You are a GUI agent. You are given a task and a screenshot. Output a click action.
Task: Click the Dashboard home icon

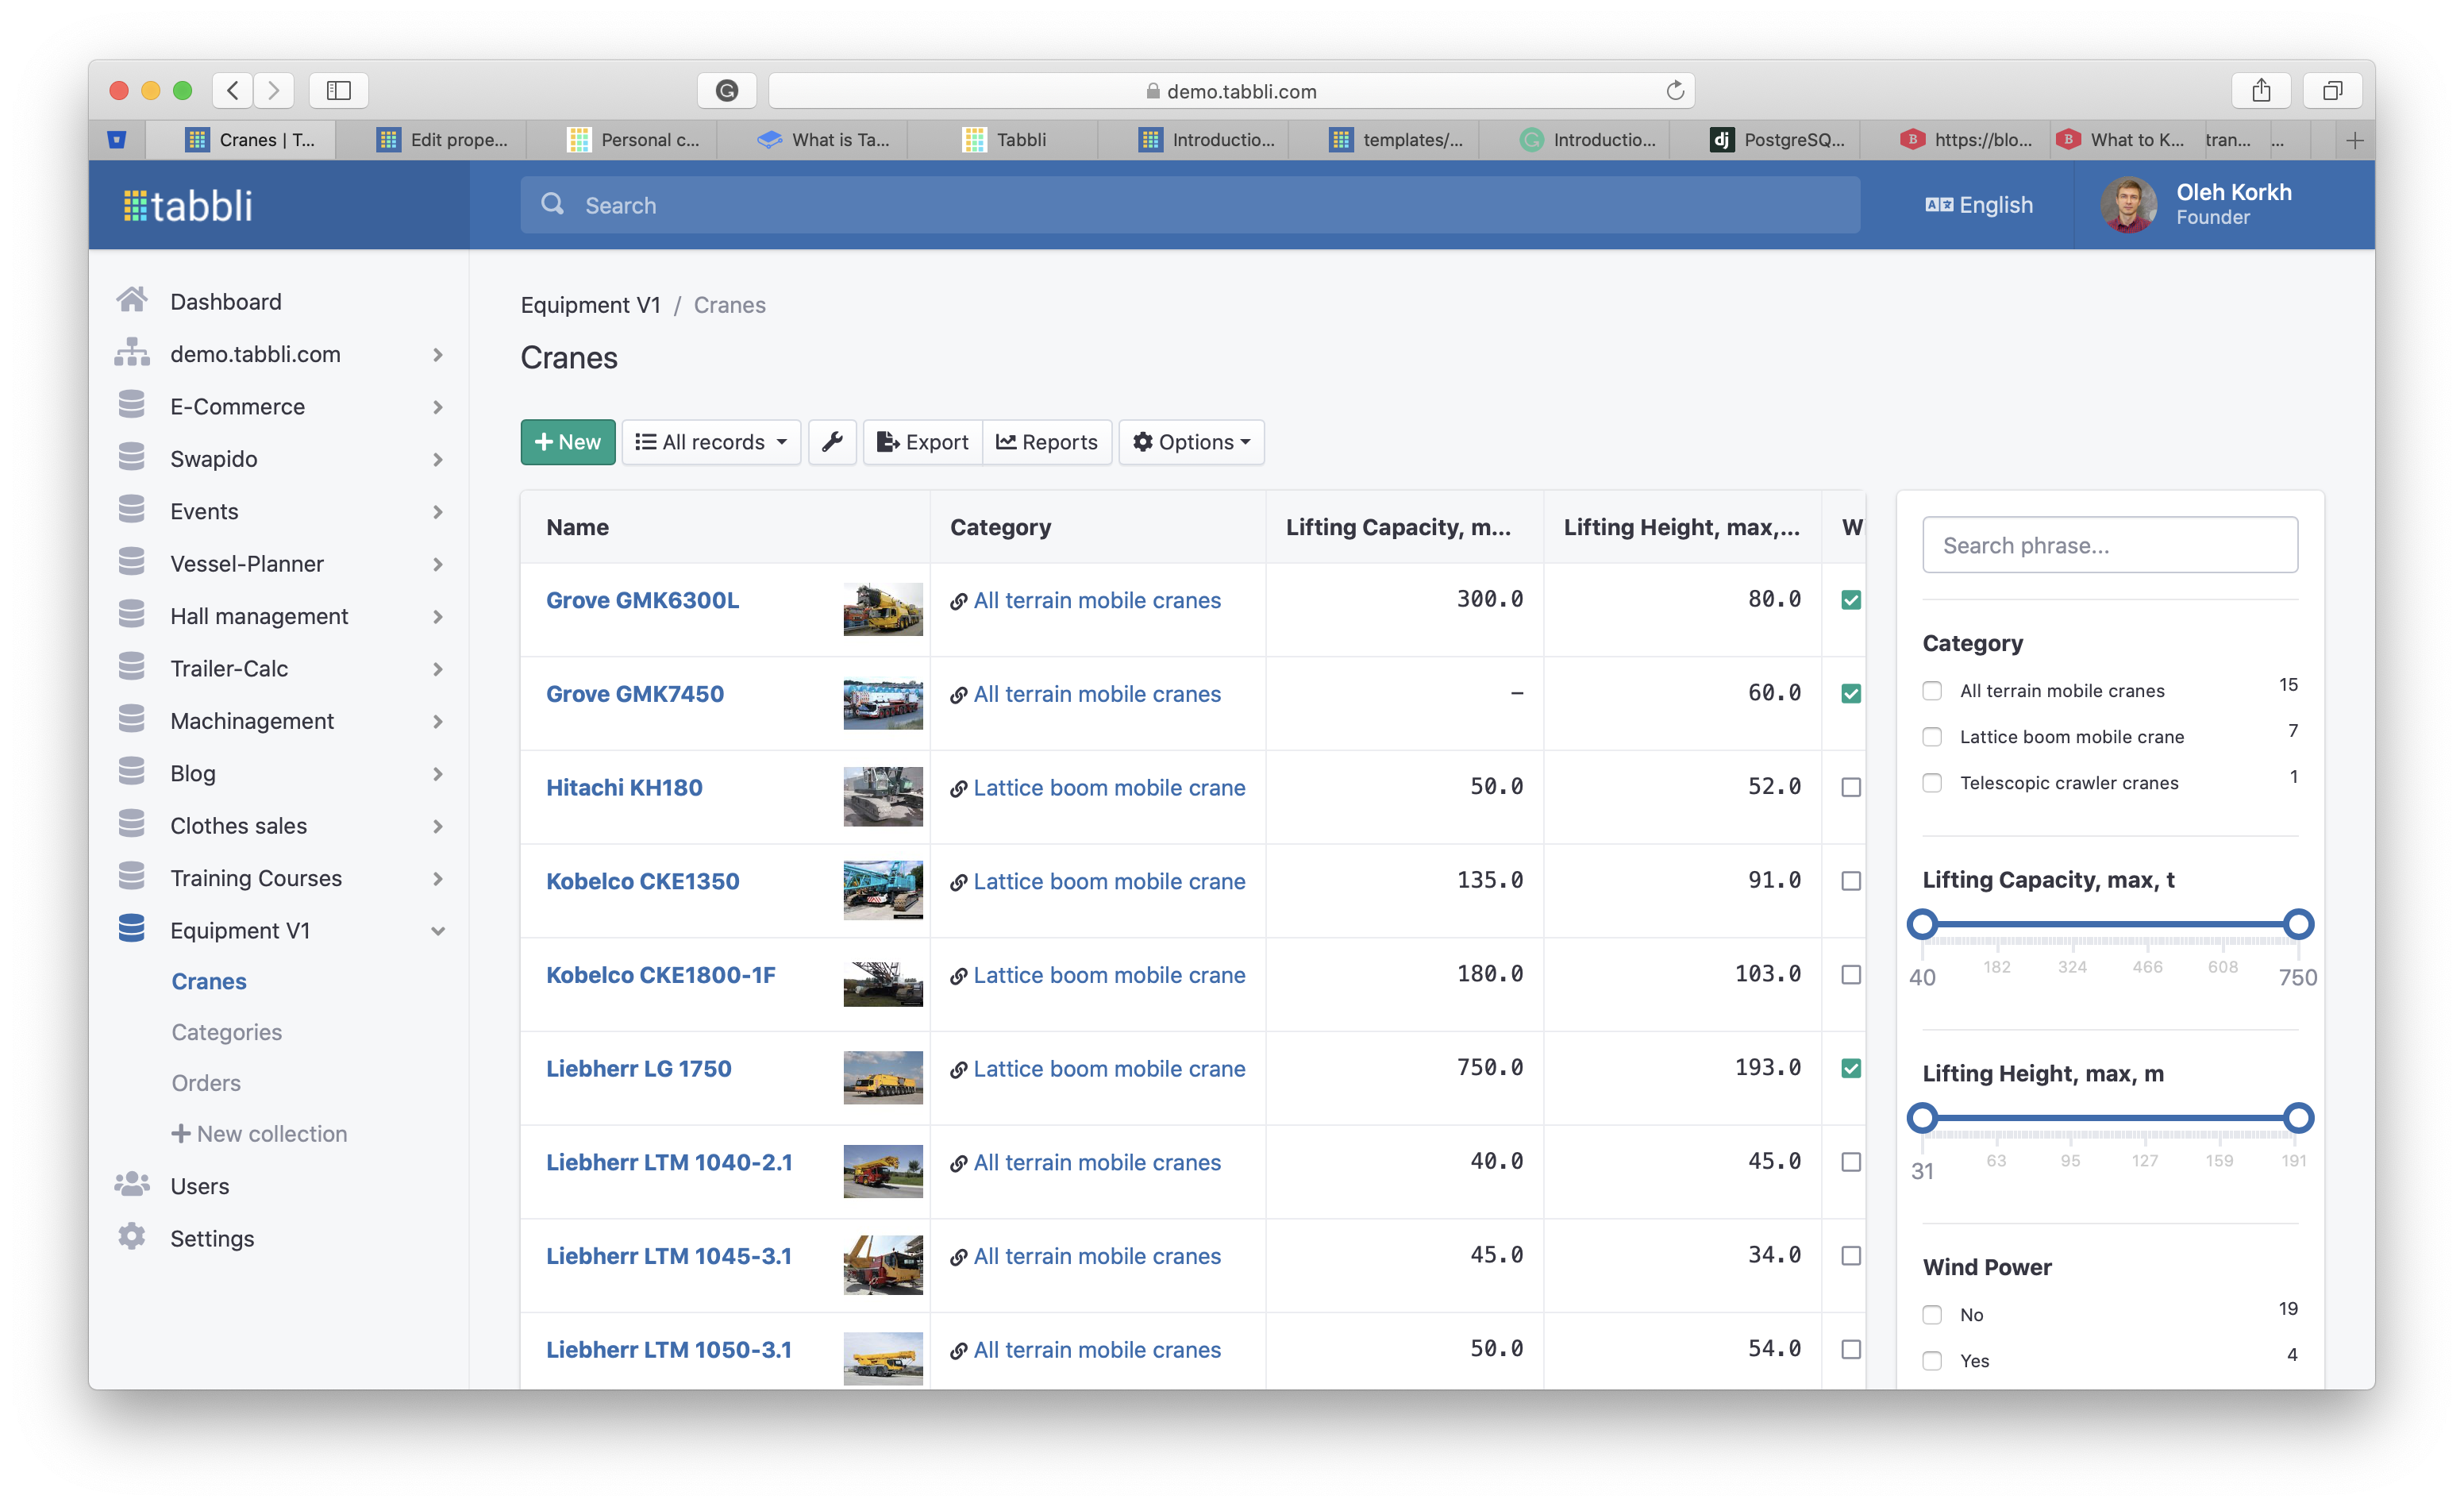(132, 301)
